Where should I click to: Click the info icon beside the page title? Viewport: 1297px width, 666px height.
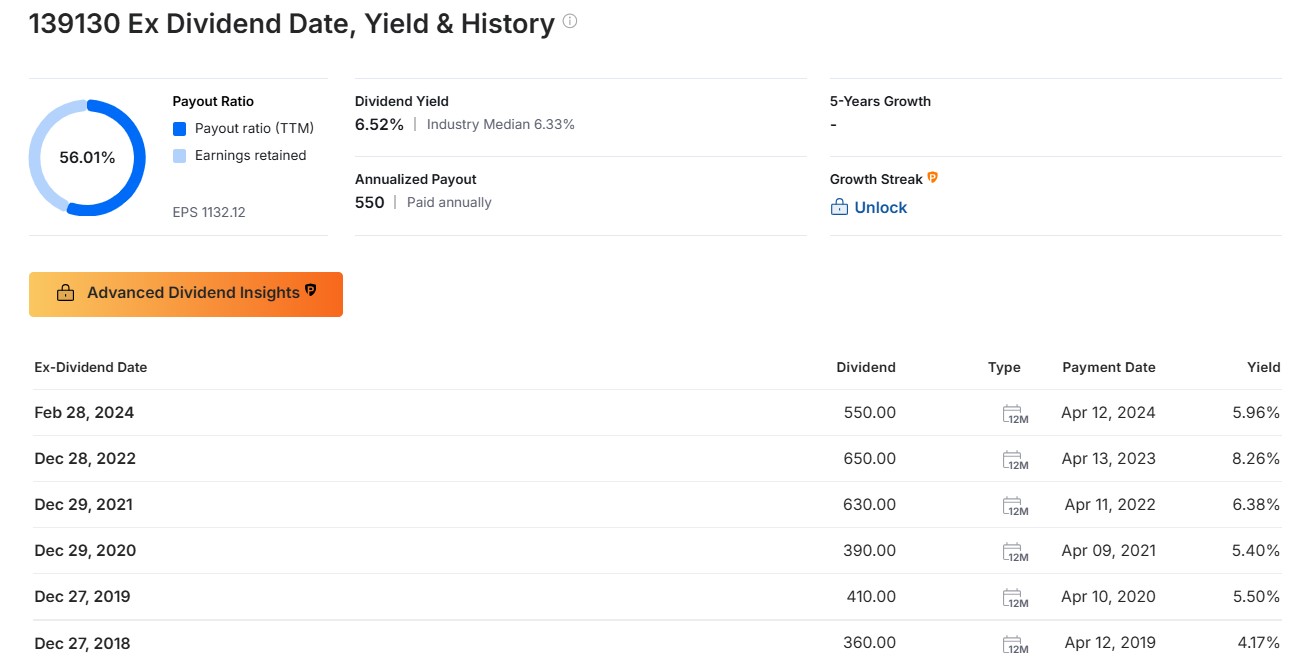click(570, 21)
